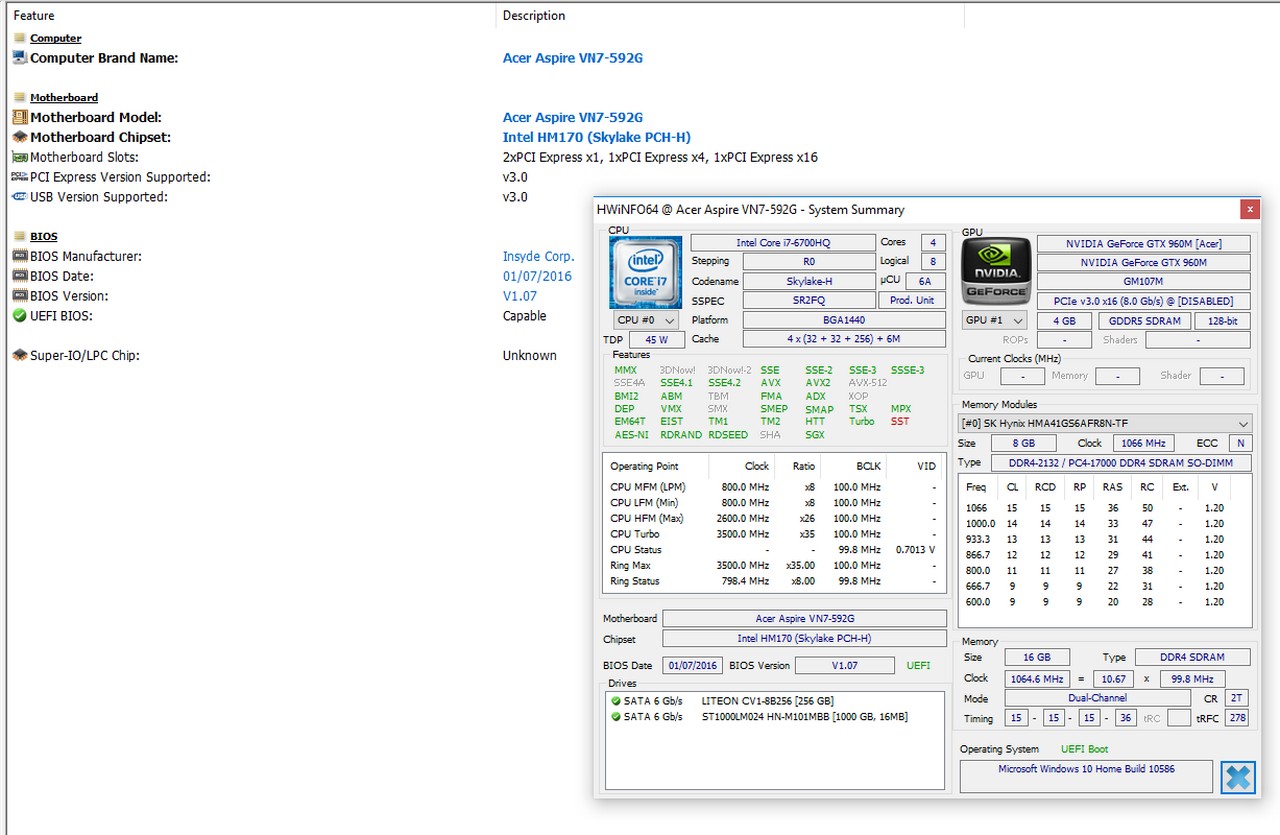Click the green check icon beside UEFI BIOS
1280x835 pixels.
[20, 316]
